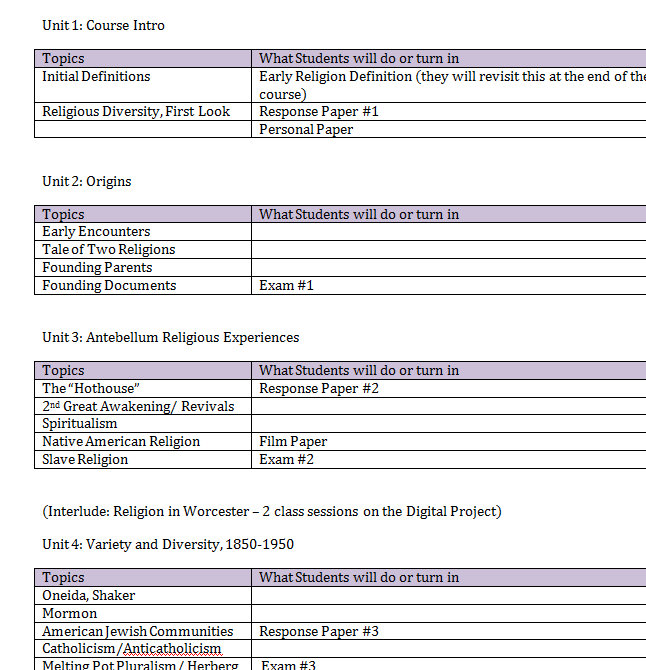
Task: Click the heading "Unit 2: Origins"
Action: (86, 181)
